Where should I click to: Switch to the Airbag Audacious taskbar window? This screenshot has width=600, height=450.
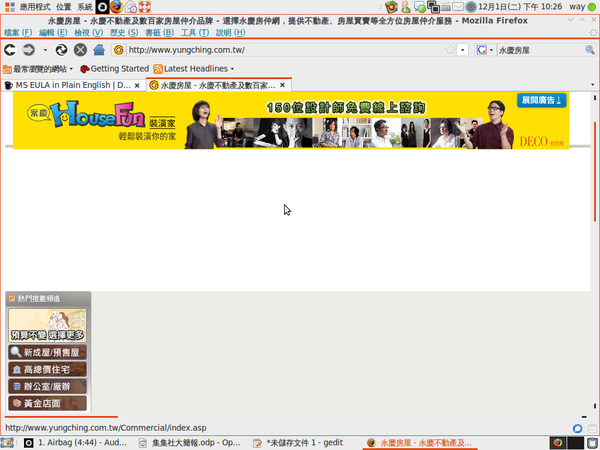[76, 443]
